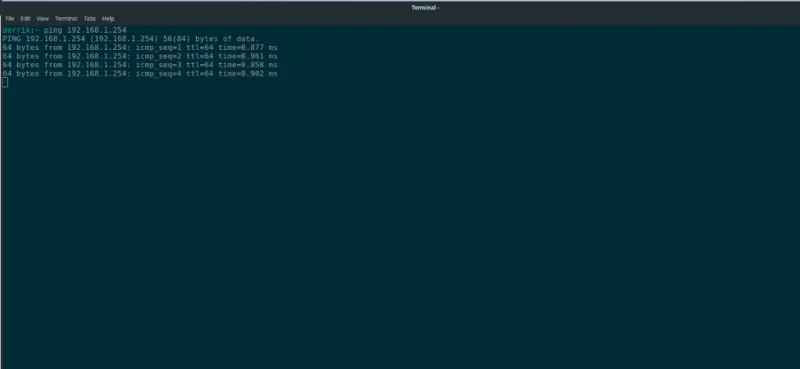Select the icmp_seq=3 ping reply line
The width and height of the screenshot is (800, 369).
(x=140, y=65)
